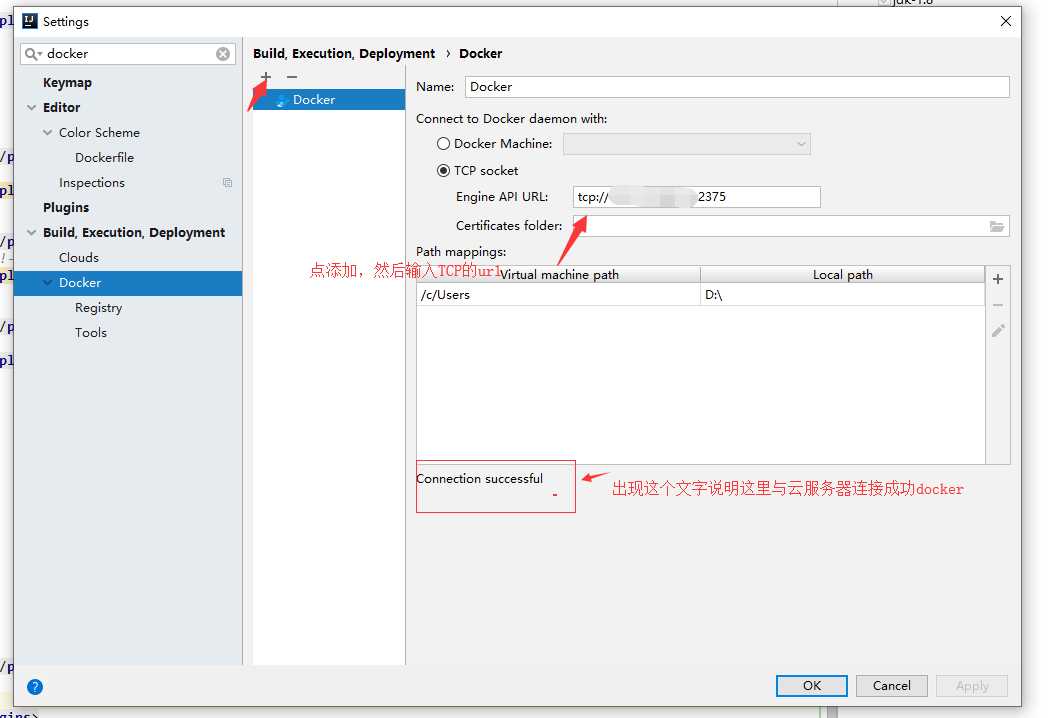
Task: Open Inspections settings
Action: (91, 183)
